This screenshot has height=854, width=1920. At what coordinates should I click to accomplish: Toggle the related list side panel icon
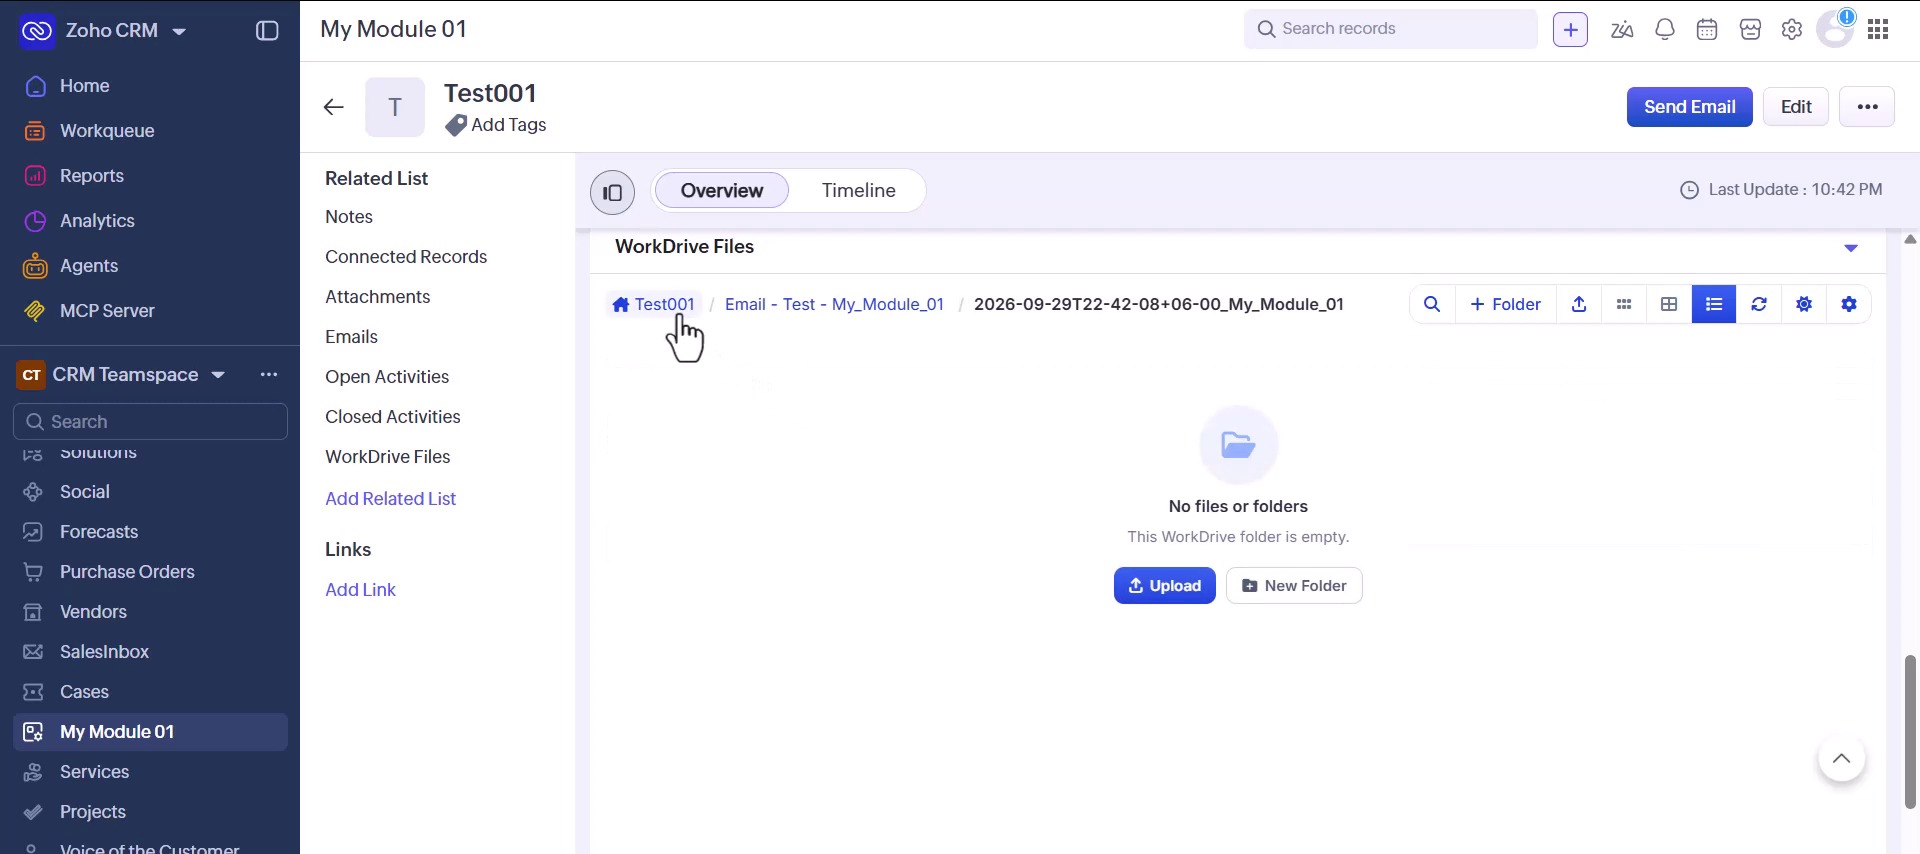tap(613, 192)
